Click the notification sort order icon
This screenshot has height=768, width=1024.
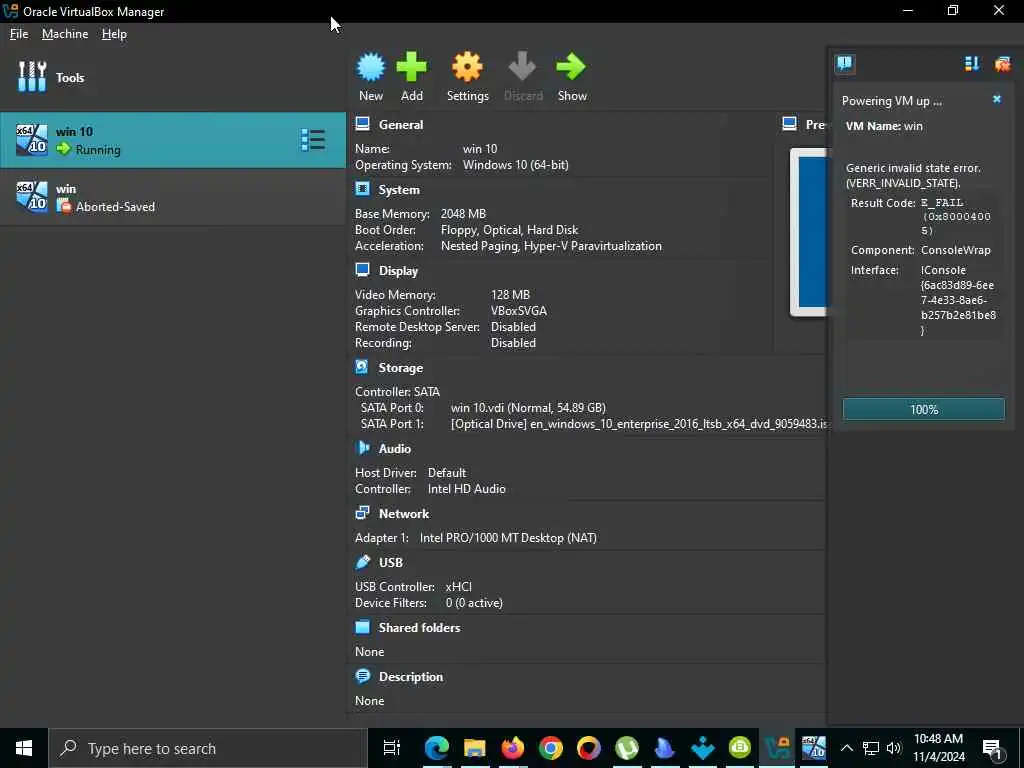(x=972, y=63)
